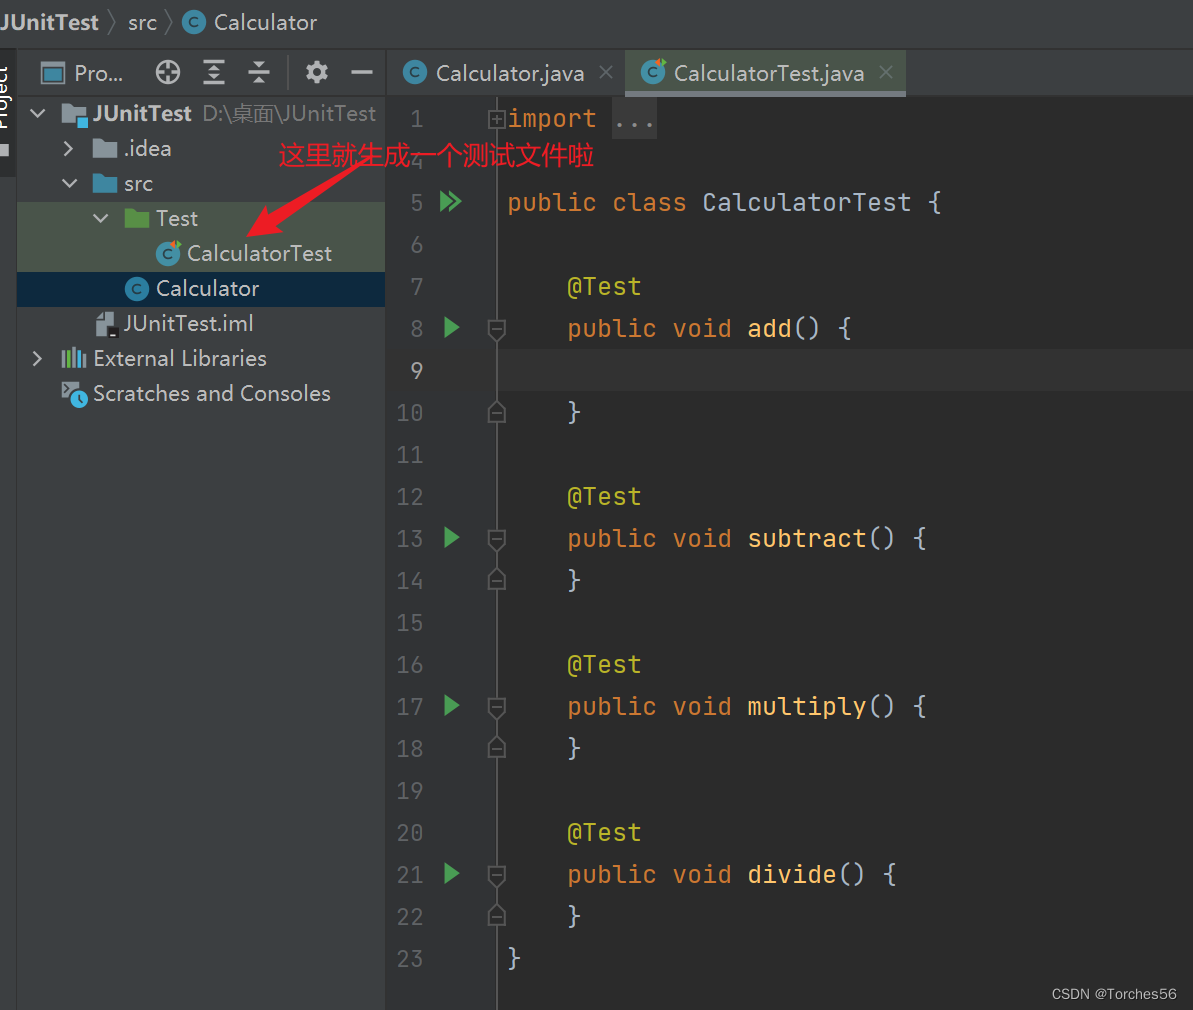
Task: Open Project panel settings gear
Action: (x=317, y=72)
